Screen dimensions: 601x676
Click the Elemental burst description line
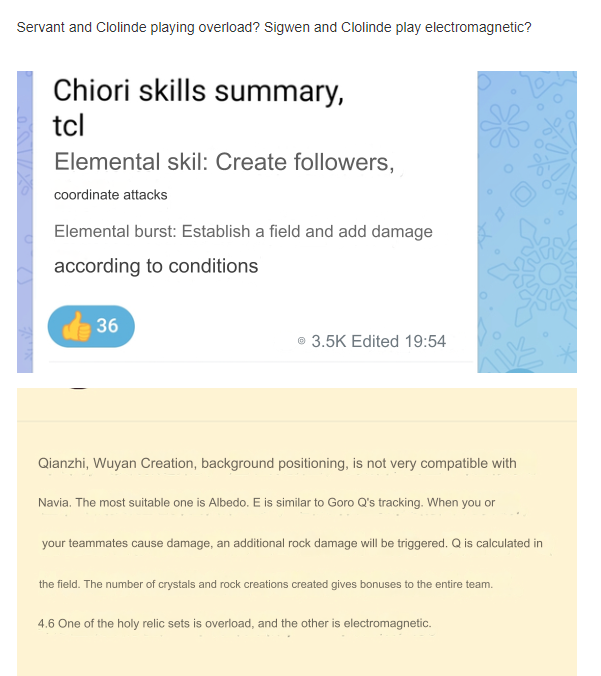[x=243, y=232]
